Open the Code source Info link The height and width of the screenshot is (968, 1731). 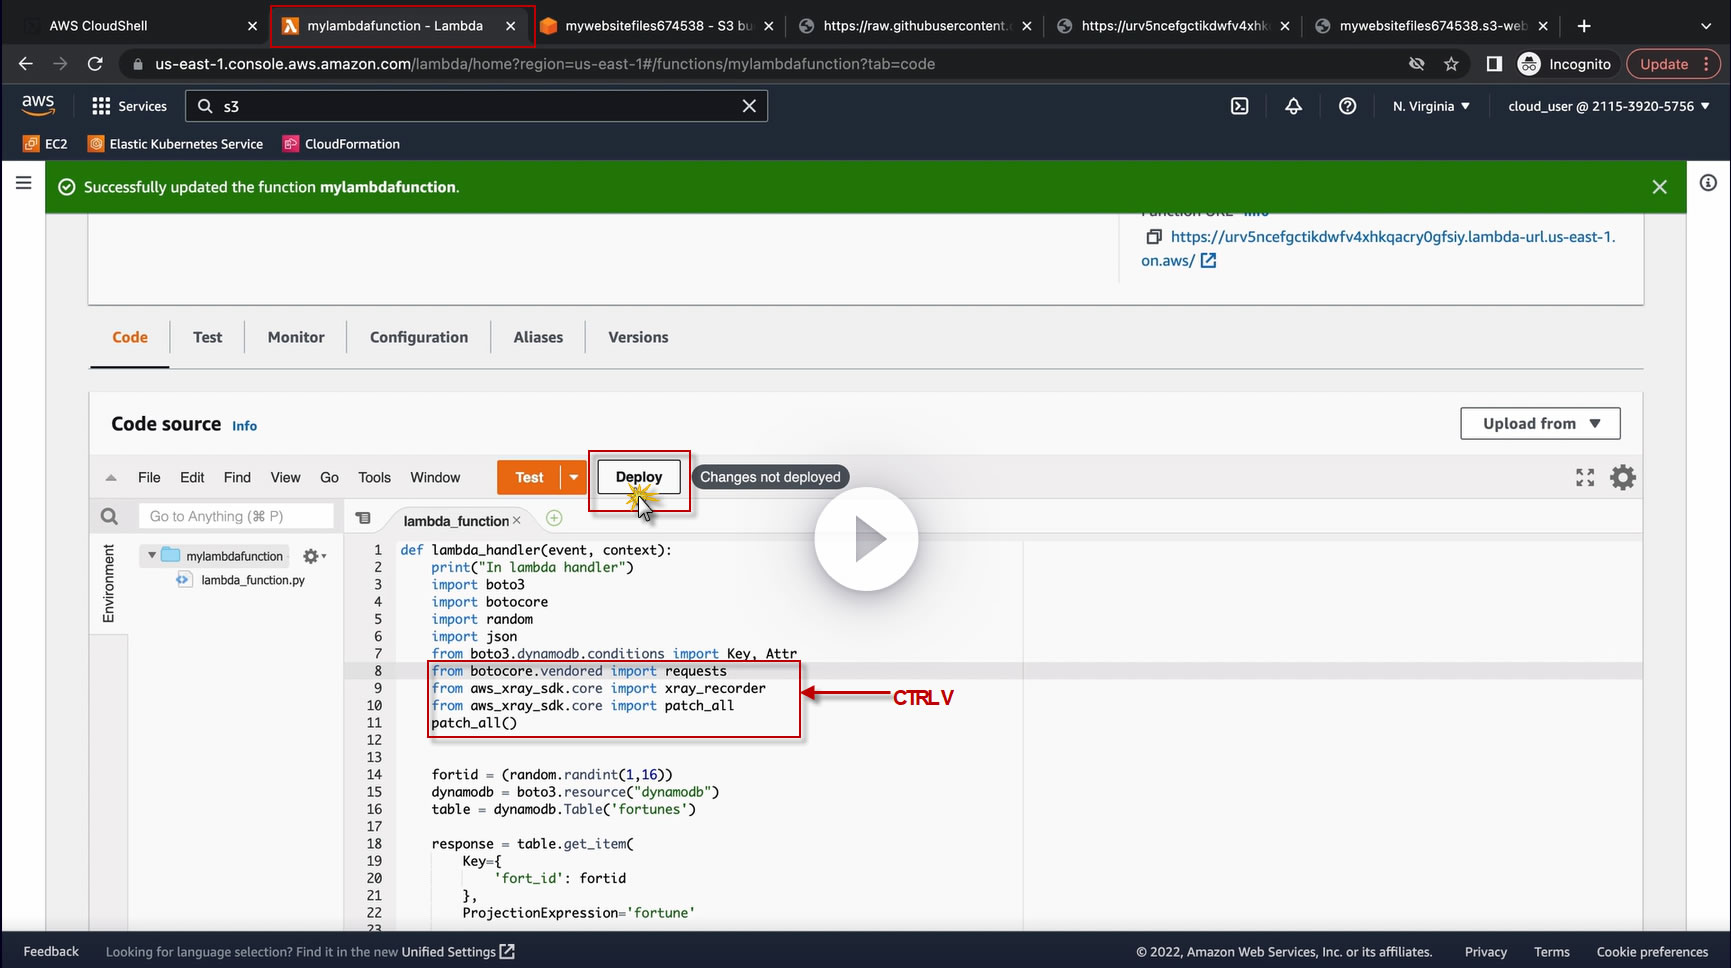tap(245, 426)
